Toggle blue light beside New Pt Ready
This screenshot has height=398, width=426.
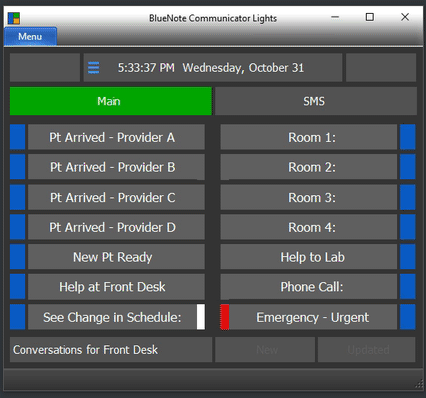tap(18, 257)
